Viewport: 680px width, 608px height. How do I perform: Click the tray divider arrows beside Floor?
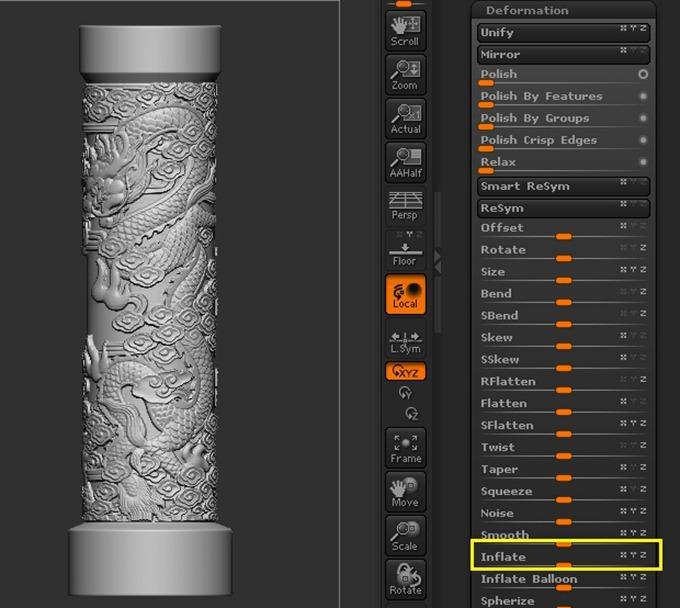tap(437, 261)
